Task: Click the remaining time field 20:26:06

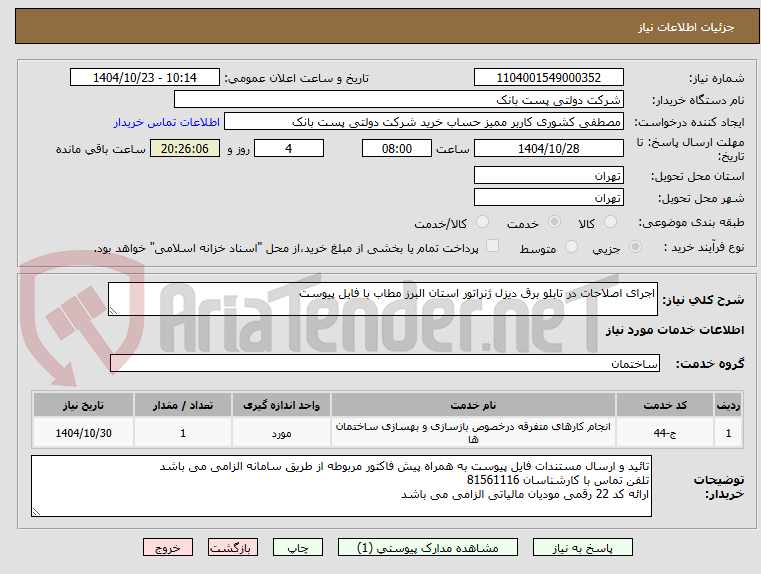Action: coord(185,148)
